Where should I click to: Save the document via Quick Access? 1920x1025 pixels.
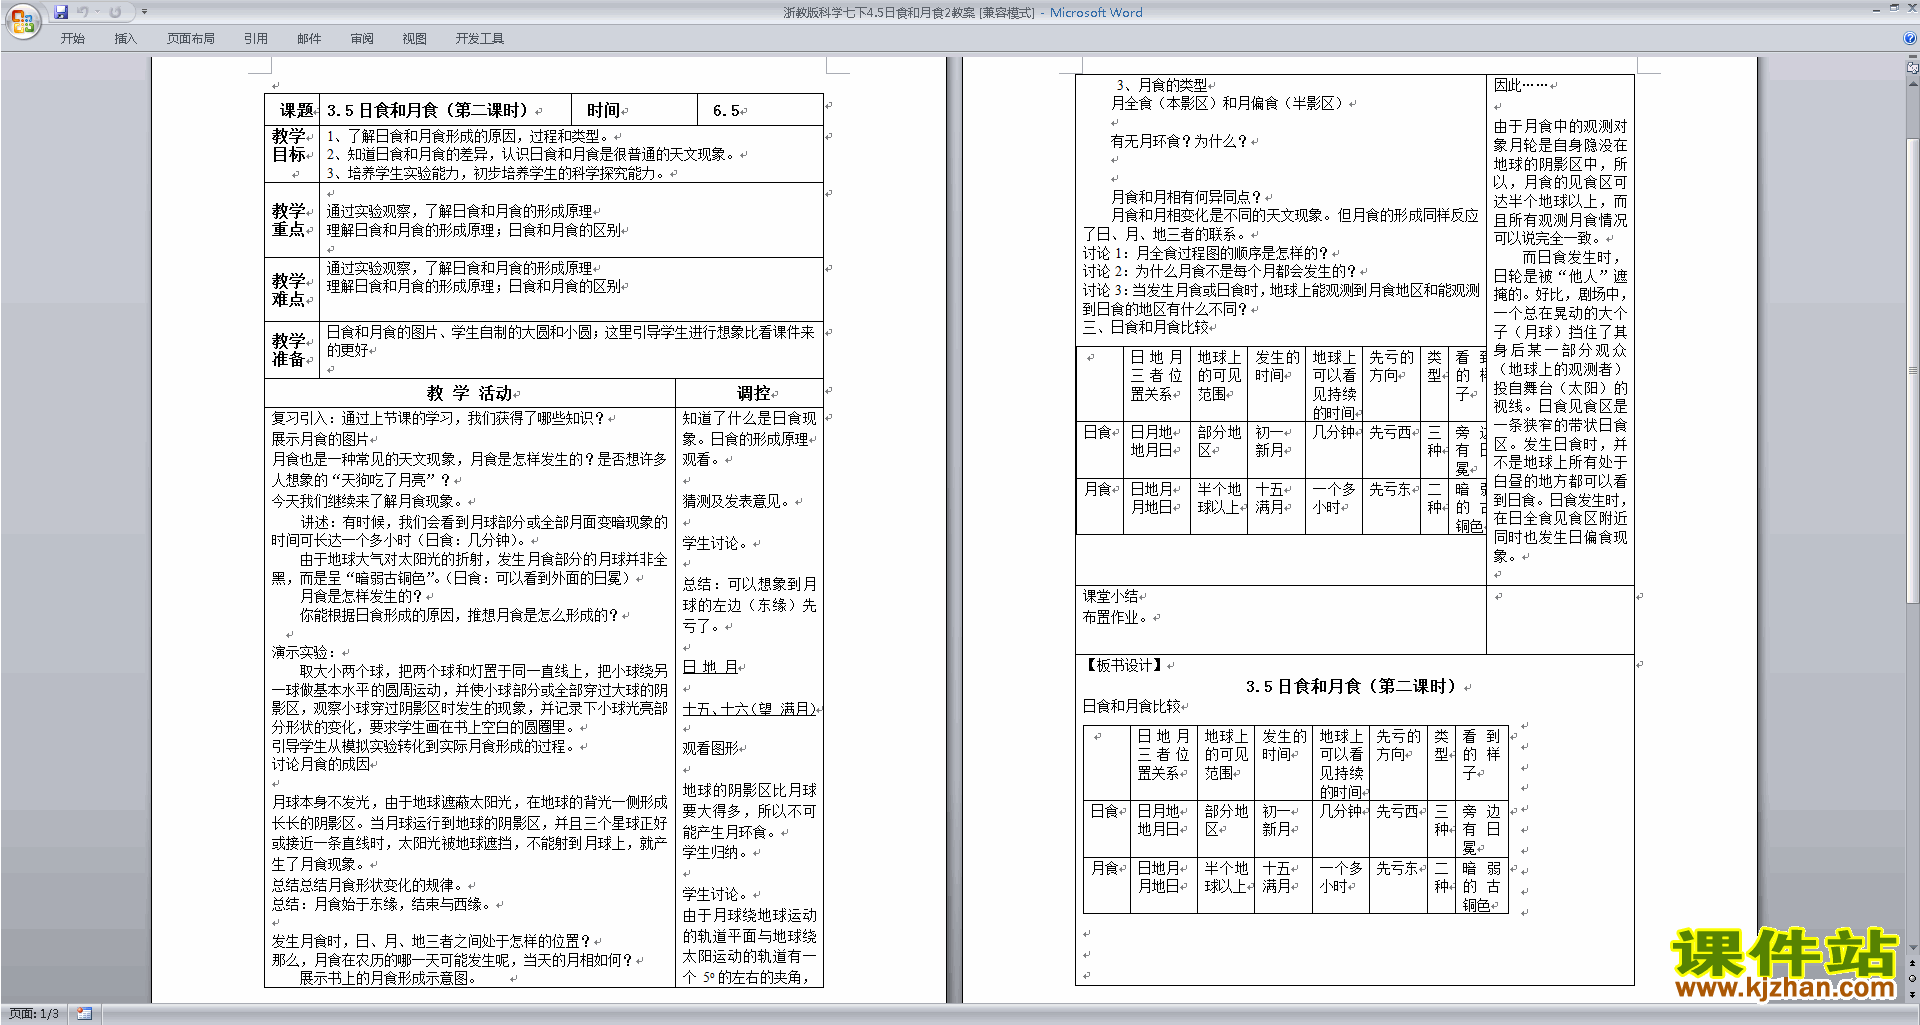[61, 12]
